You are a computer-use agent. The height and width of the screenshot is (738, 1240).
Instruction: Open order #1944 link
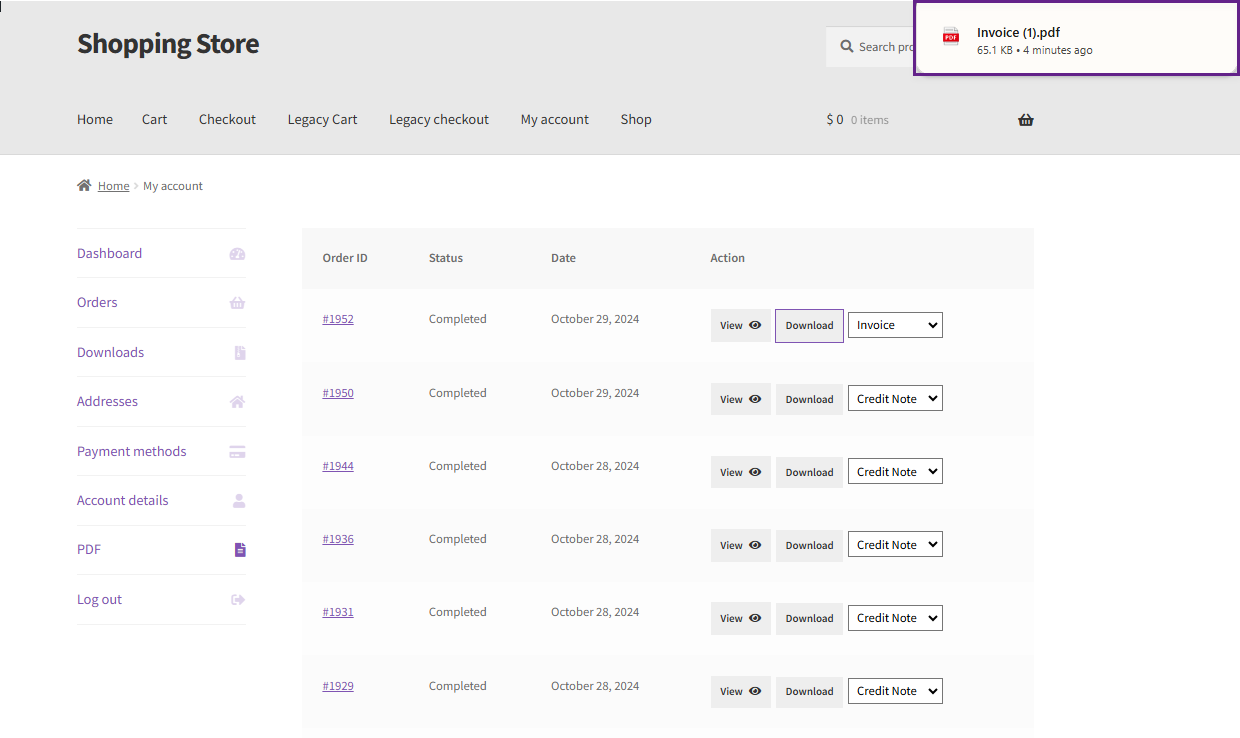(x=338, y=466)
